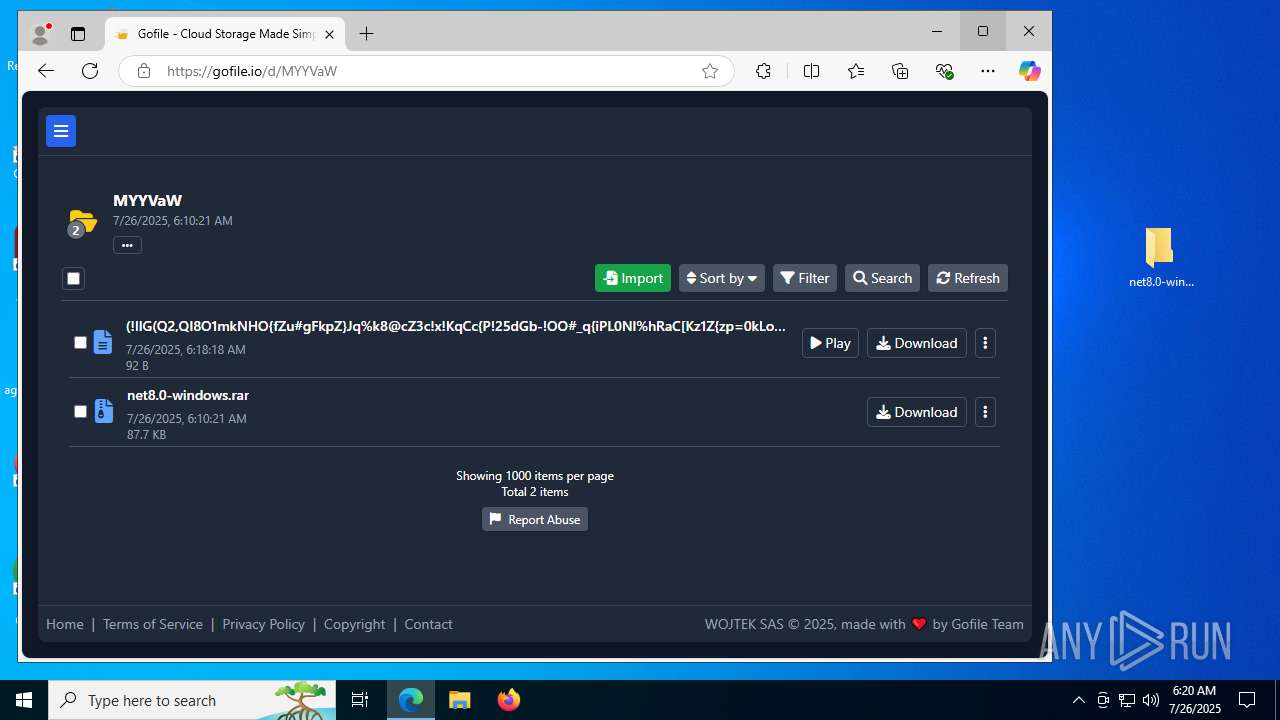Open File Explorer from the taskbar

pos(459,700)
